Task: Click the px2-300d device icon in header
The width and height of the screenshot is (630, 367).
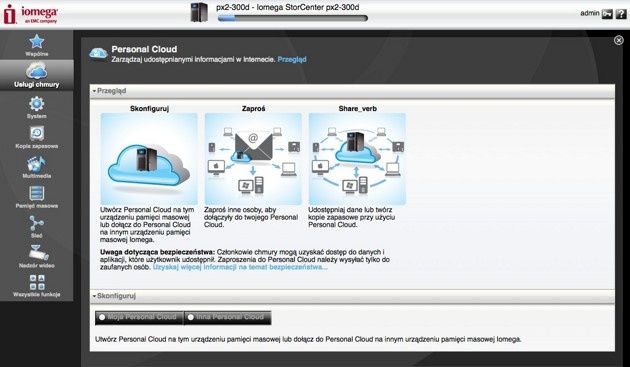Action: coord(199,12)
